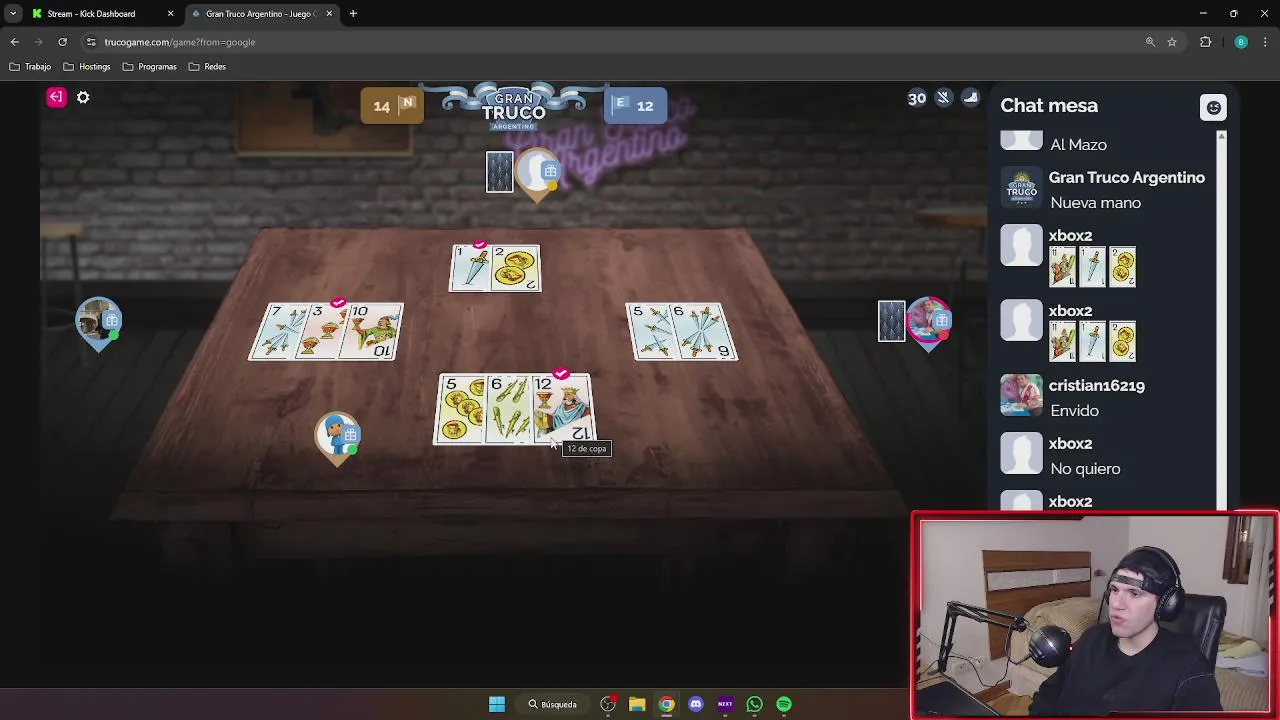Screen dimensions: 1280x720
Task: Close the Gran Truco Argentino tab
Action: coord(328,14)
